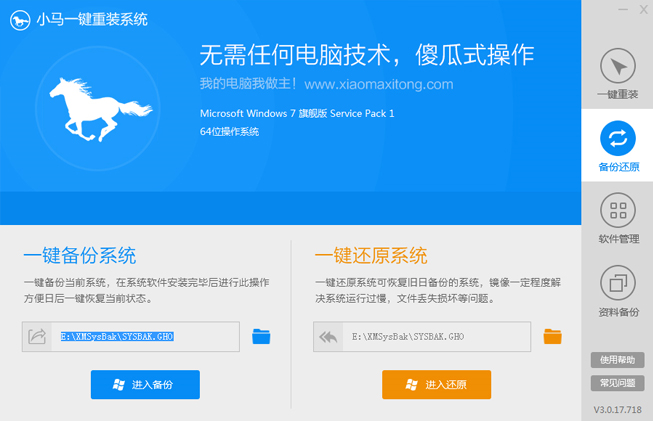
Task: Click the 一键备份系统 heading
Action: coord(79,255)
